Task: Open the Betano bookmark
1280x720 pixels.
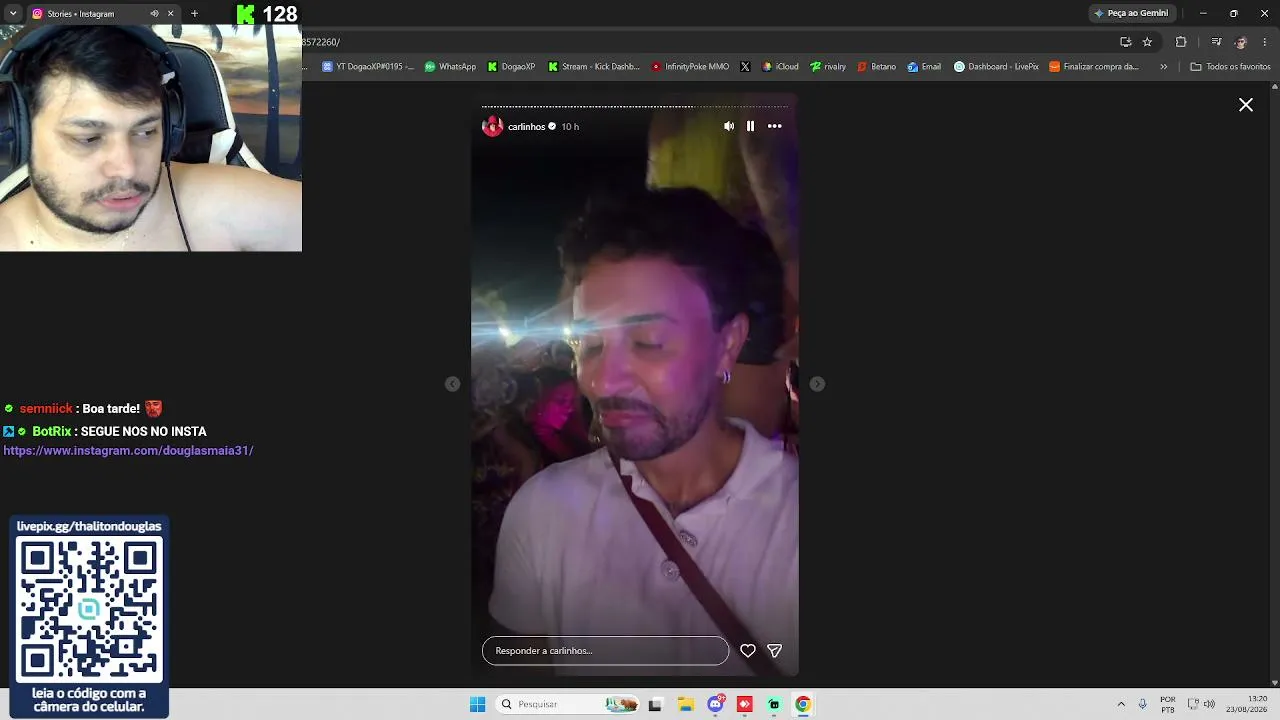Action: (877, 67)
